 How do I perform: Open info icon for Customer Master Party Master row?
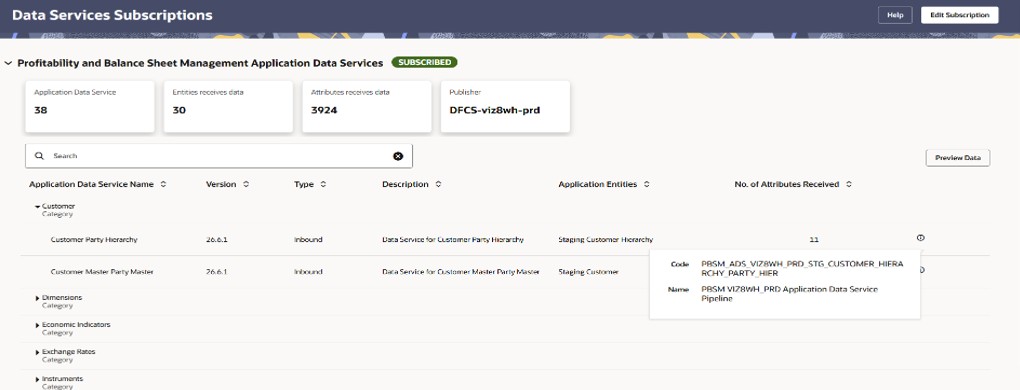click(x=922, y=270)
